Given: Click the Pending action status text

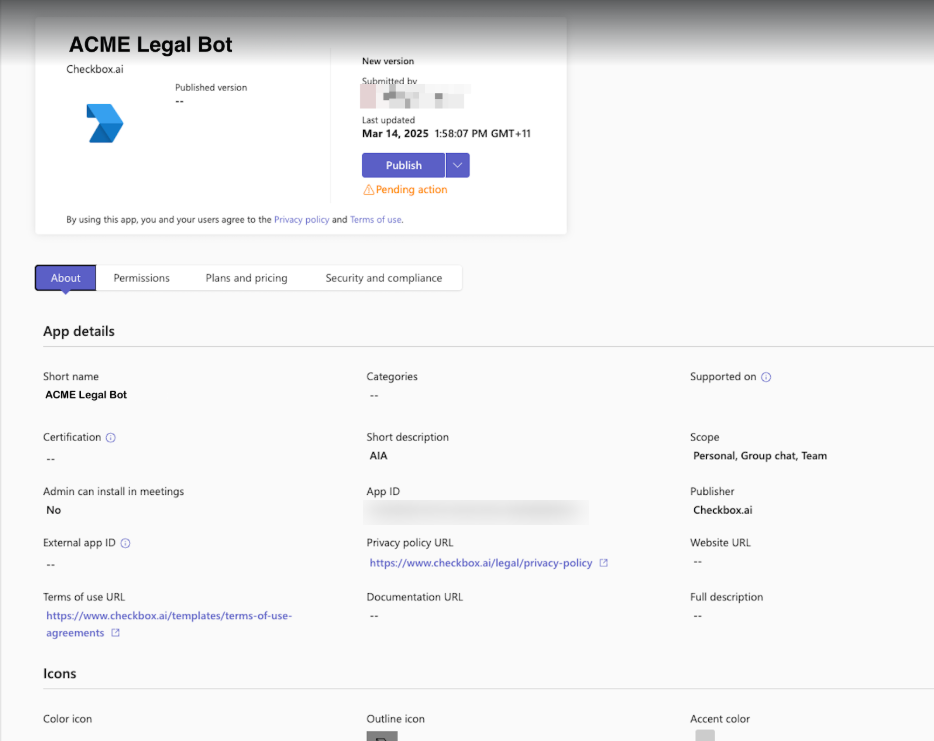Looking at the screenshot, I should pyautogui.click(x=412, y=189).
